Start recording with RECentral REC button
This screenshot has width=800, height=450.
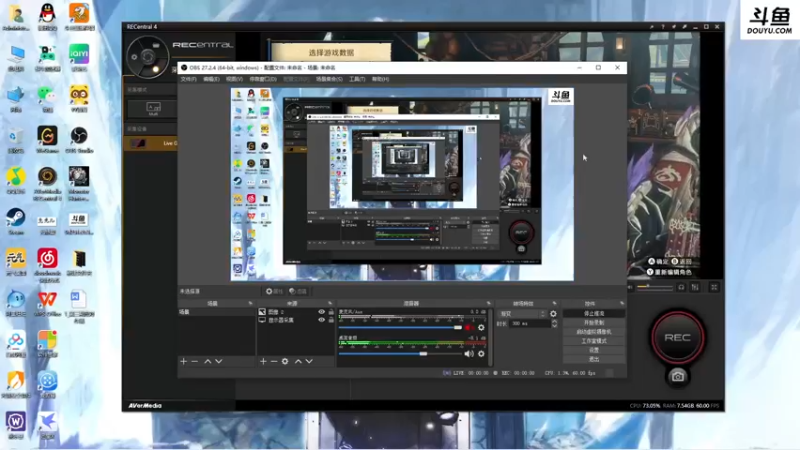(x=678, y=337)
